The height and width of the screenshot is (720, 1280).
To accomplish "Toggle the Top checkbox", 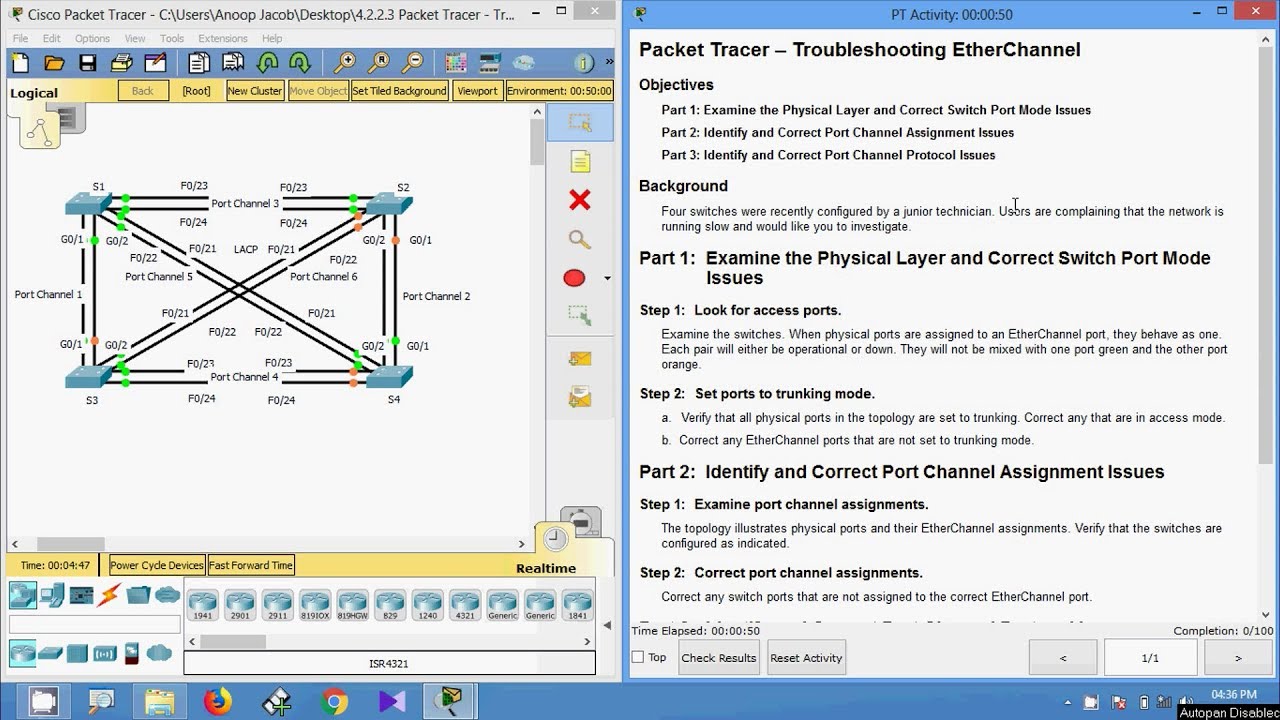I will coord(638,657).
